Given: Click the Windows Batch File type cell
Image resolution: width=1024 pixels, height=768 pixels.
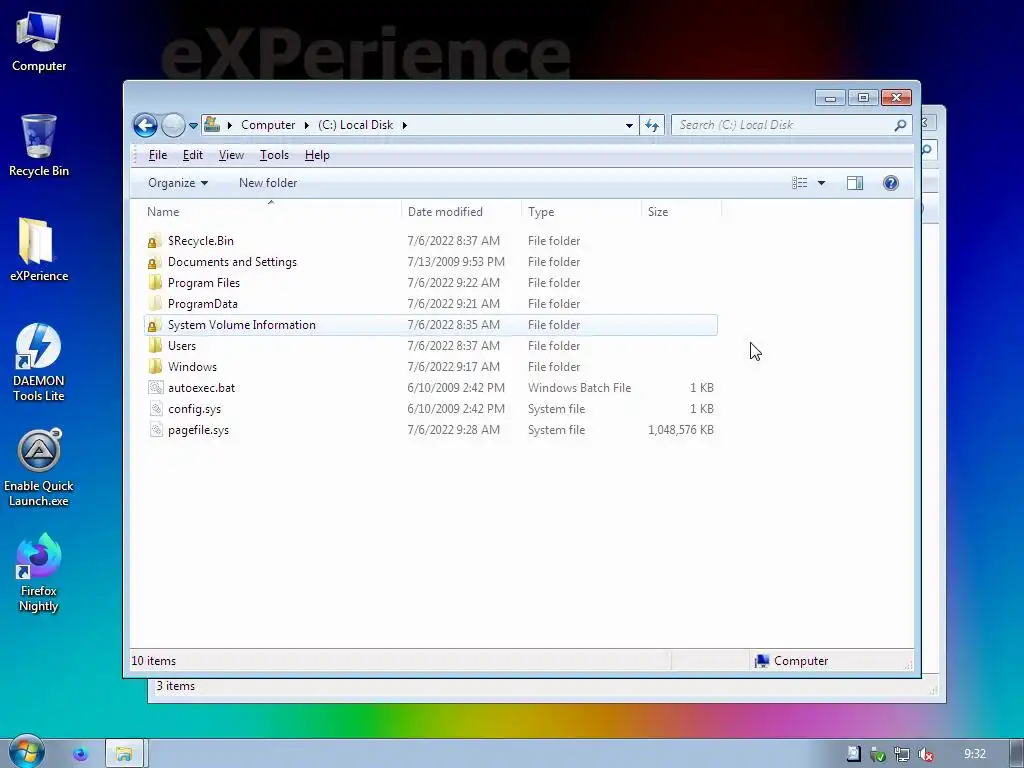Looking at the screenshot, I should [579, 387].
